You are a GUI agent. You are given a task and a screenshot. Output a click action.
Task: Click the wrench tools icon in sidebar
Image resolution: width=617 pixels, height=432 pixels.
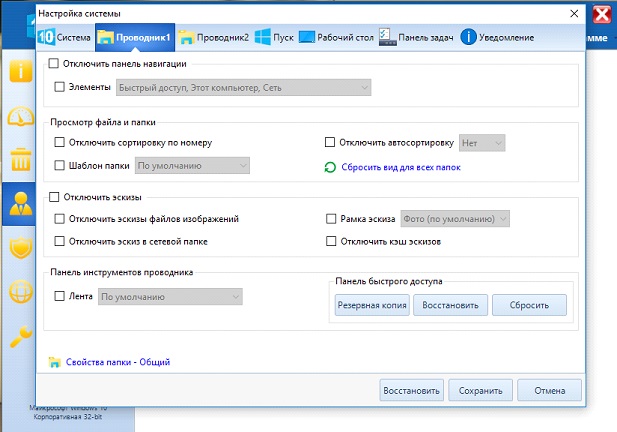pos(21,336)
